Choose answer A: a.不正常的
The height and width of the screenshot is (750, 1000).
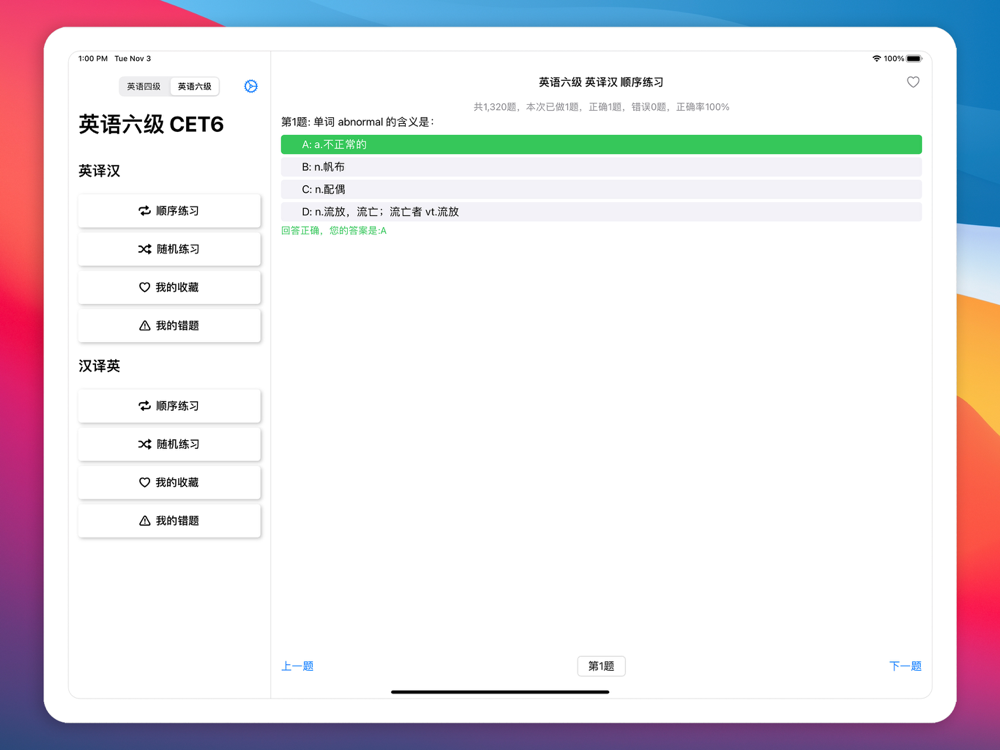tap(601, 145)
